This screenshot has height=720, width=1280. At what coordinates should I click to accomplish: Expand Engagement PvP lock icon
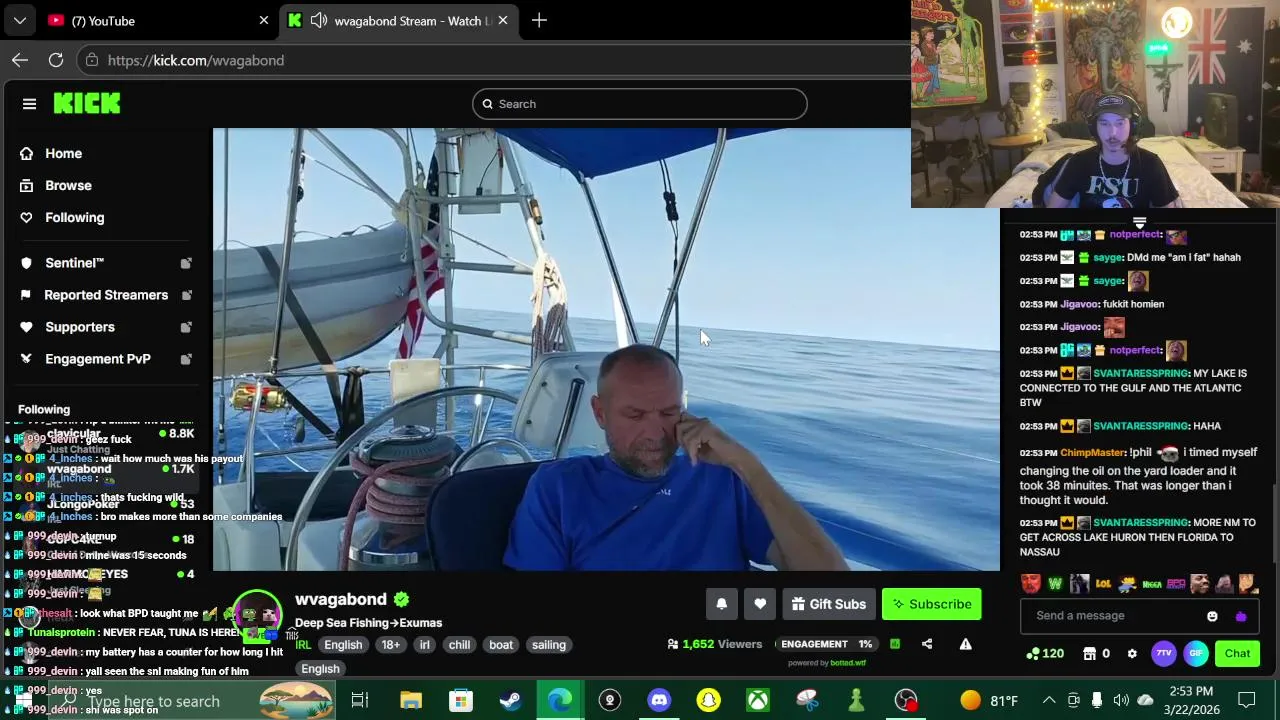pos(186,359)
